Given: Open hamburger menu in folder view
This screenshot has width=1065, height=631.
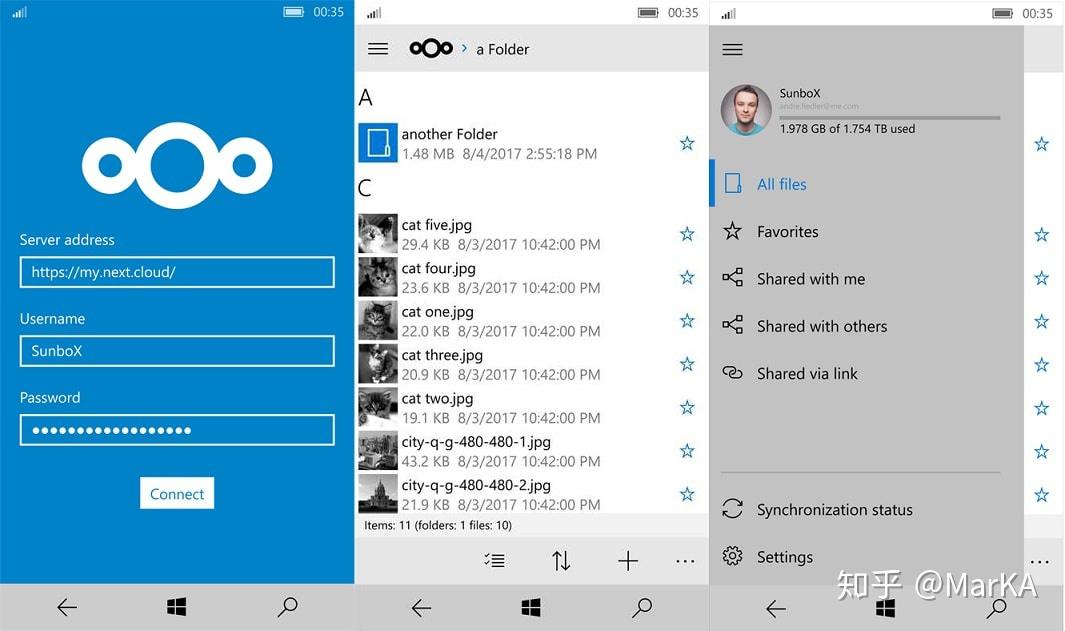Looking at the screenshot, I should coord(378,49).
